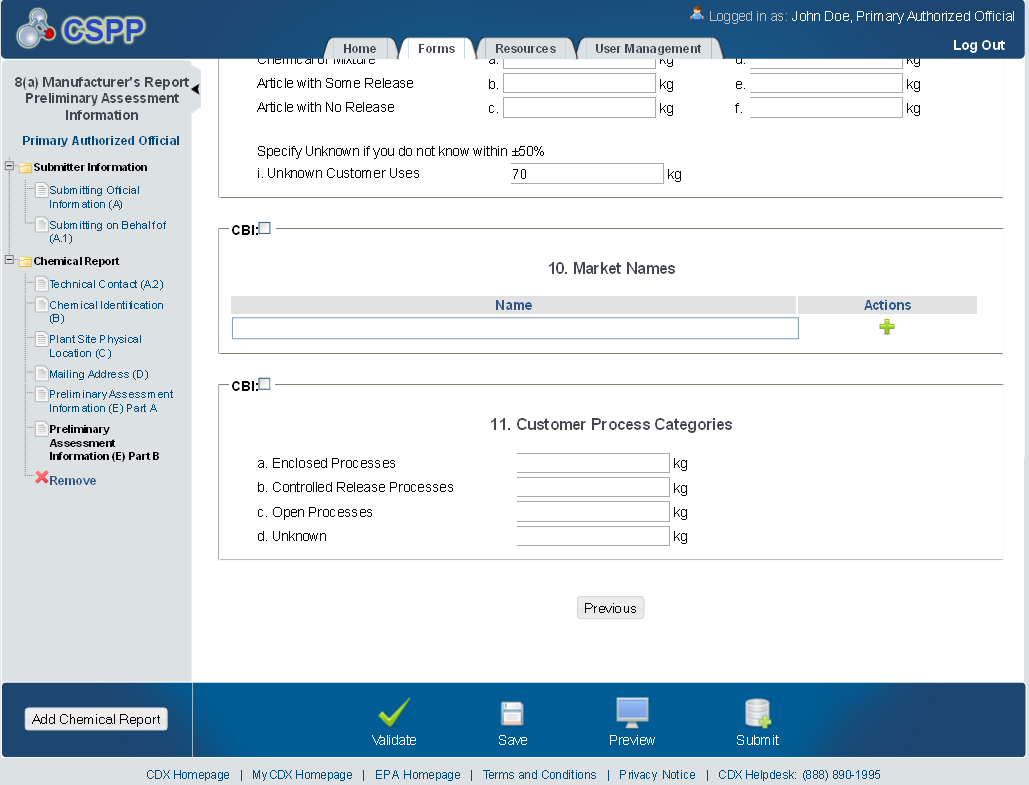Open the Privacy Notice footer link

coord(657,774)
